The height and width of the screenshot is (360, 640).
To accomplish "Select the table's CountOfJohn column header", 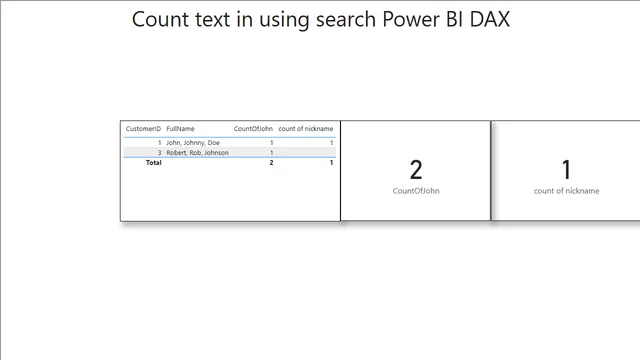I will (253, 129).
